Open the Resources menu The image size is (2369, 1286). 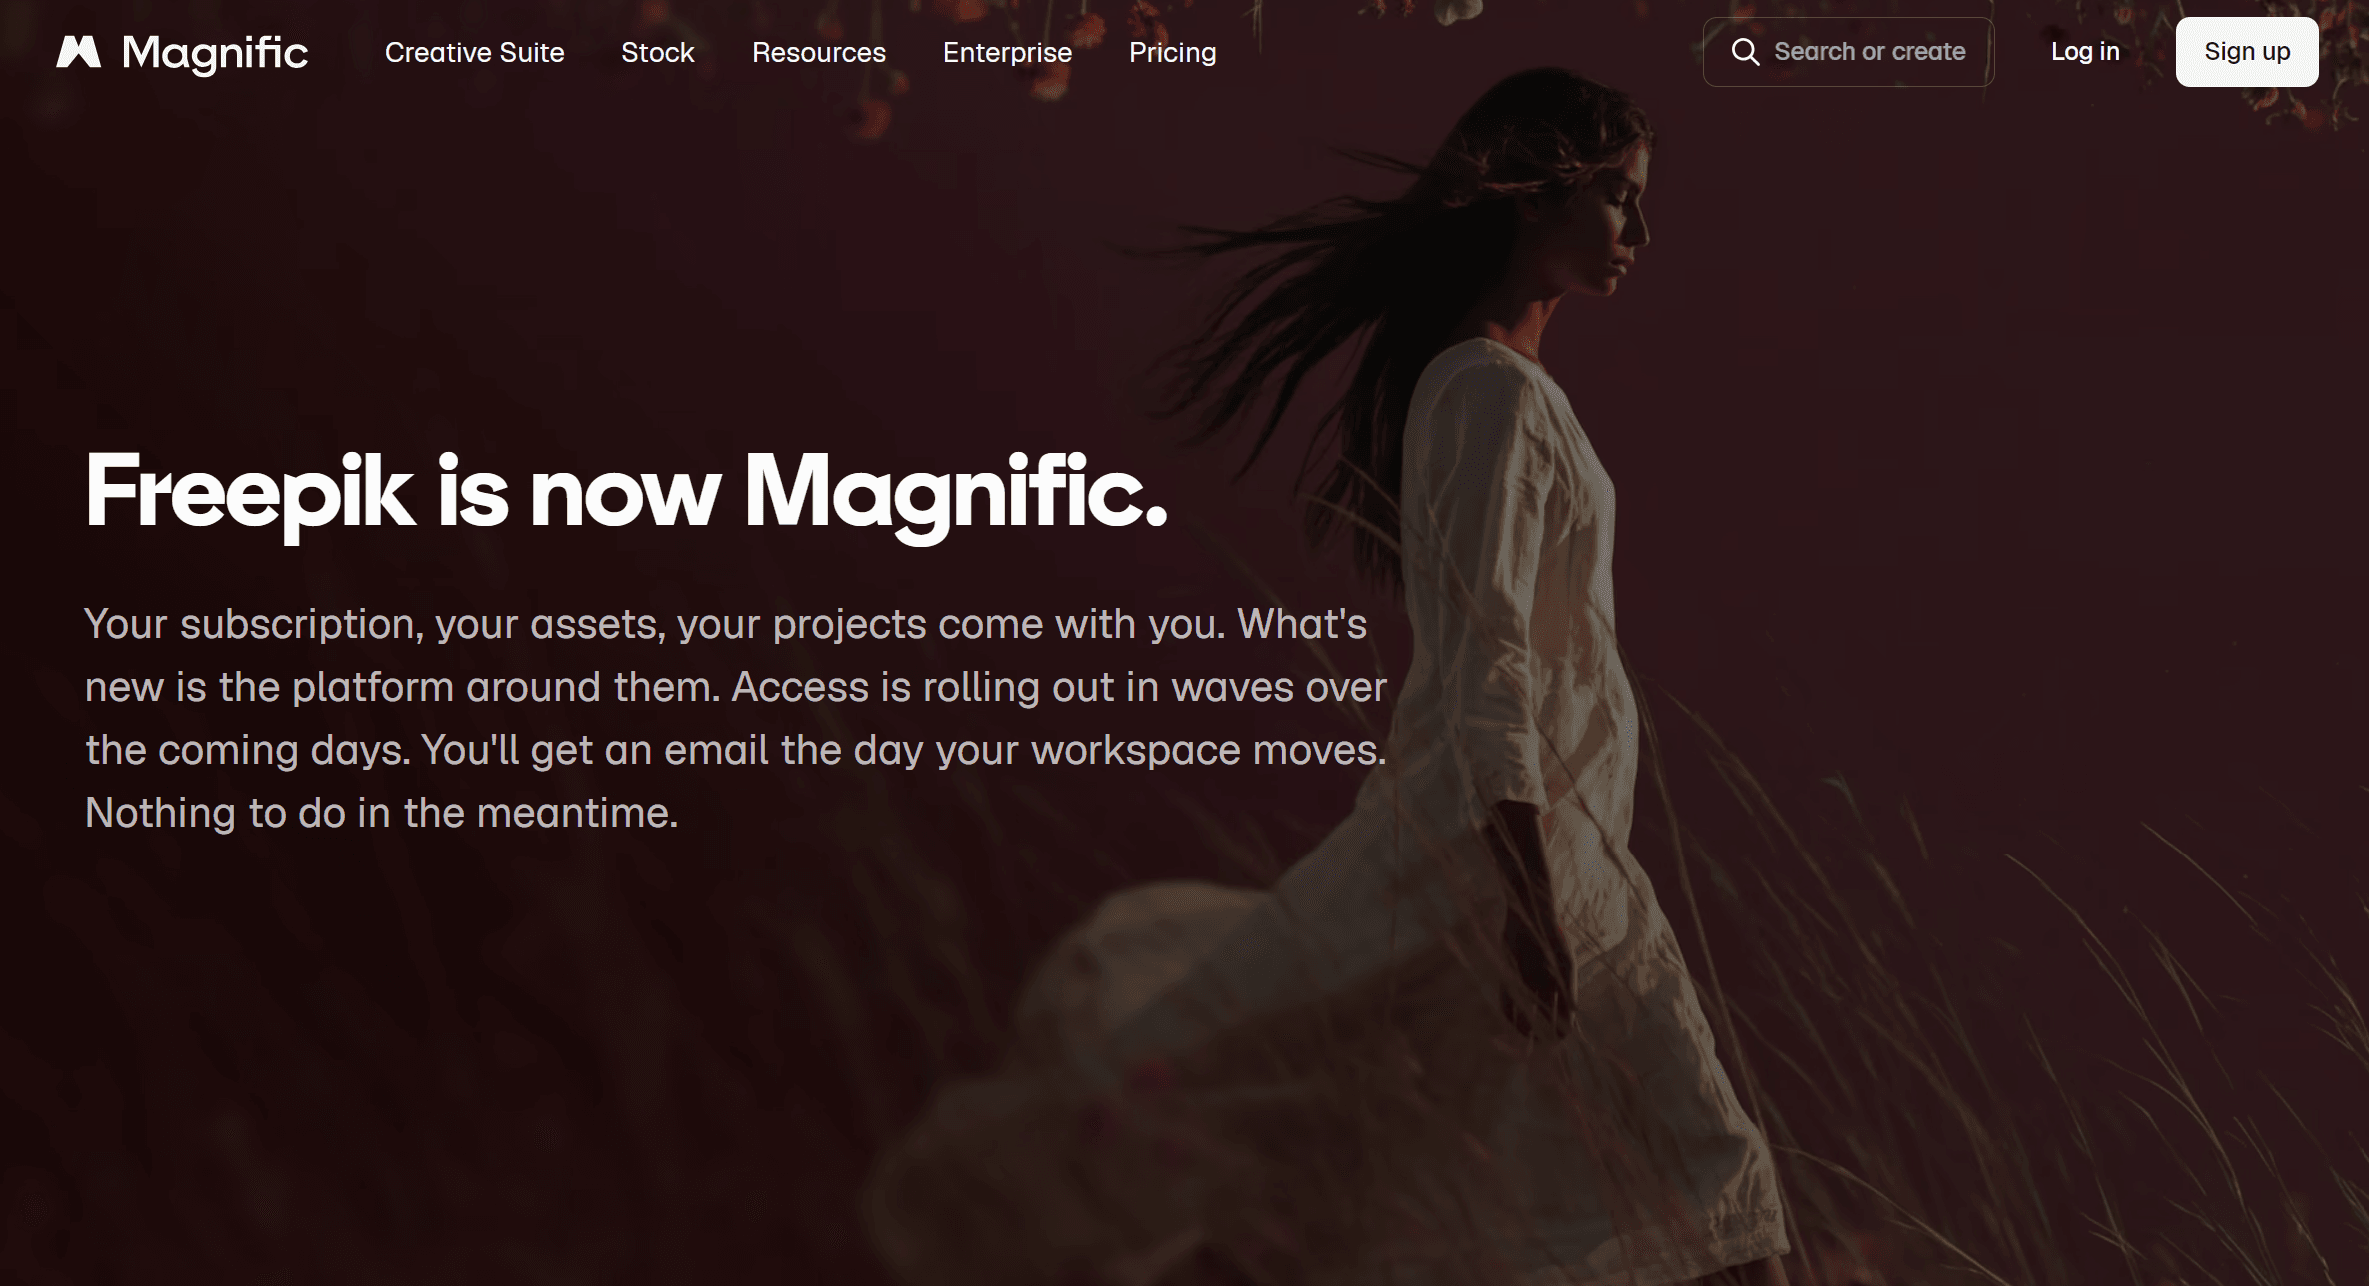819,52
